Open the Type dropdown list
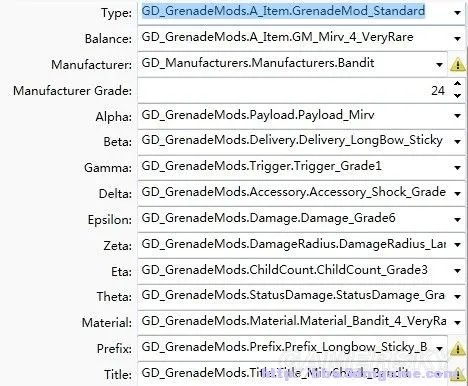Viewport: 468px width, 386px height. click(x=458, y=13)
